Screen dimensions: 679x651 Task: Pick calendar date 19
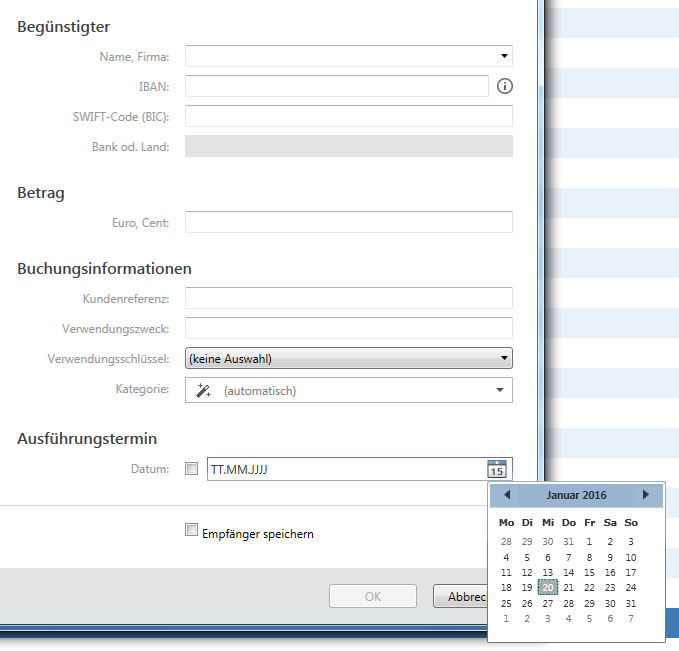pos(527,588)
